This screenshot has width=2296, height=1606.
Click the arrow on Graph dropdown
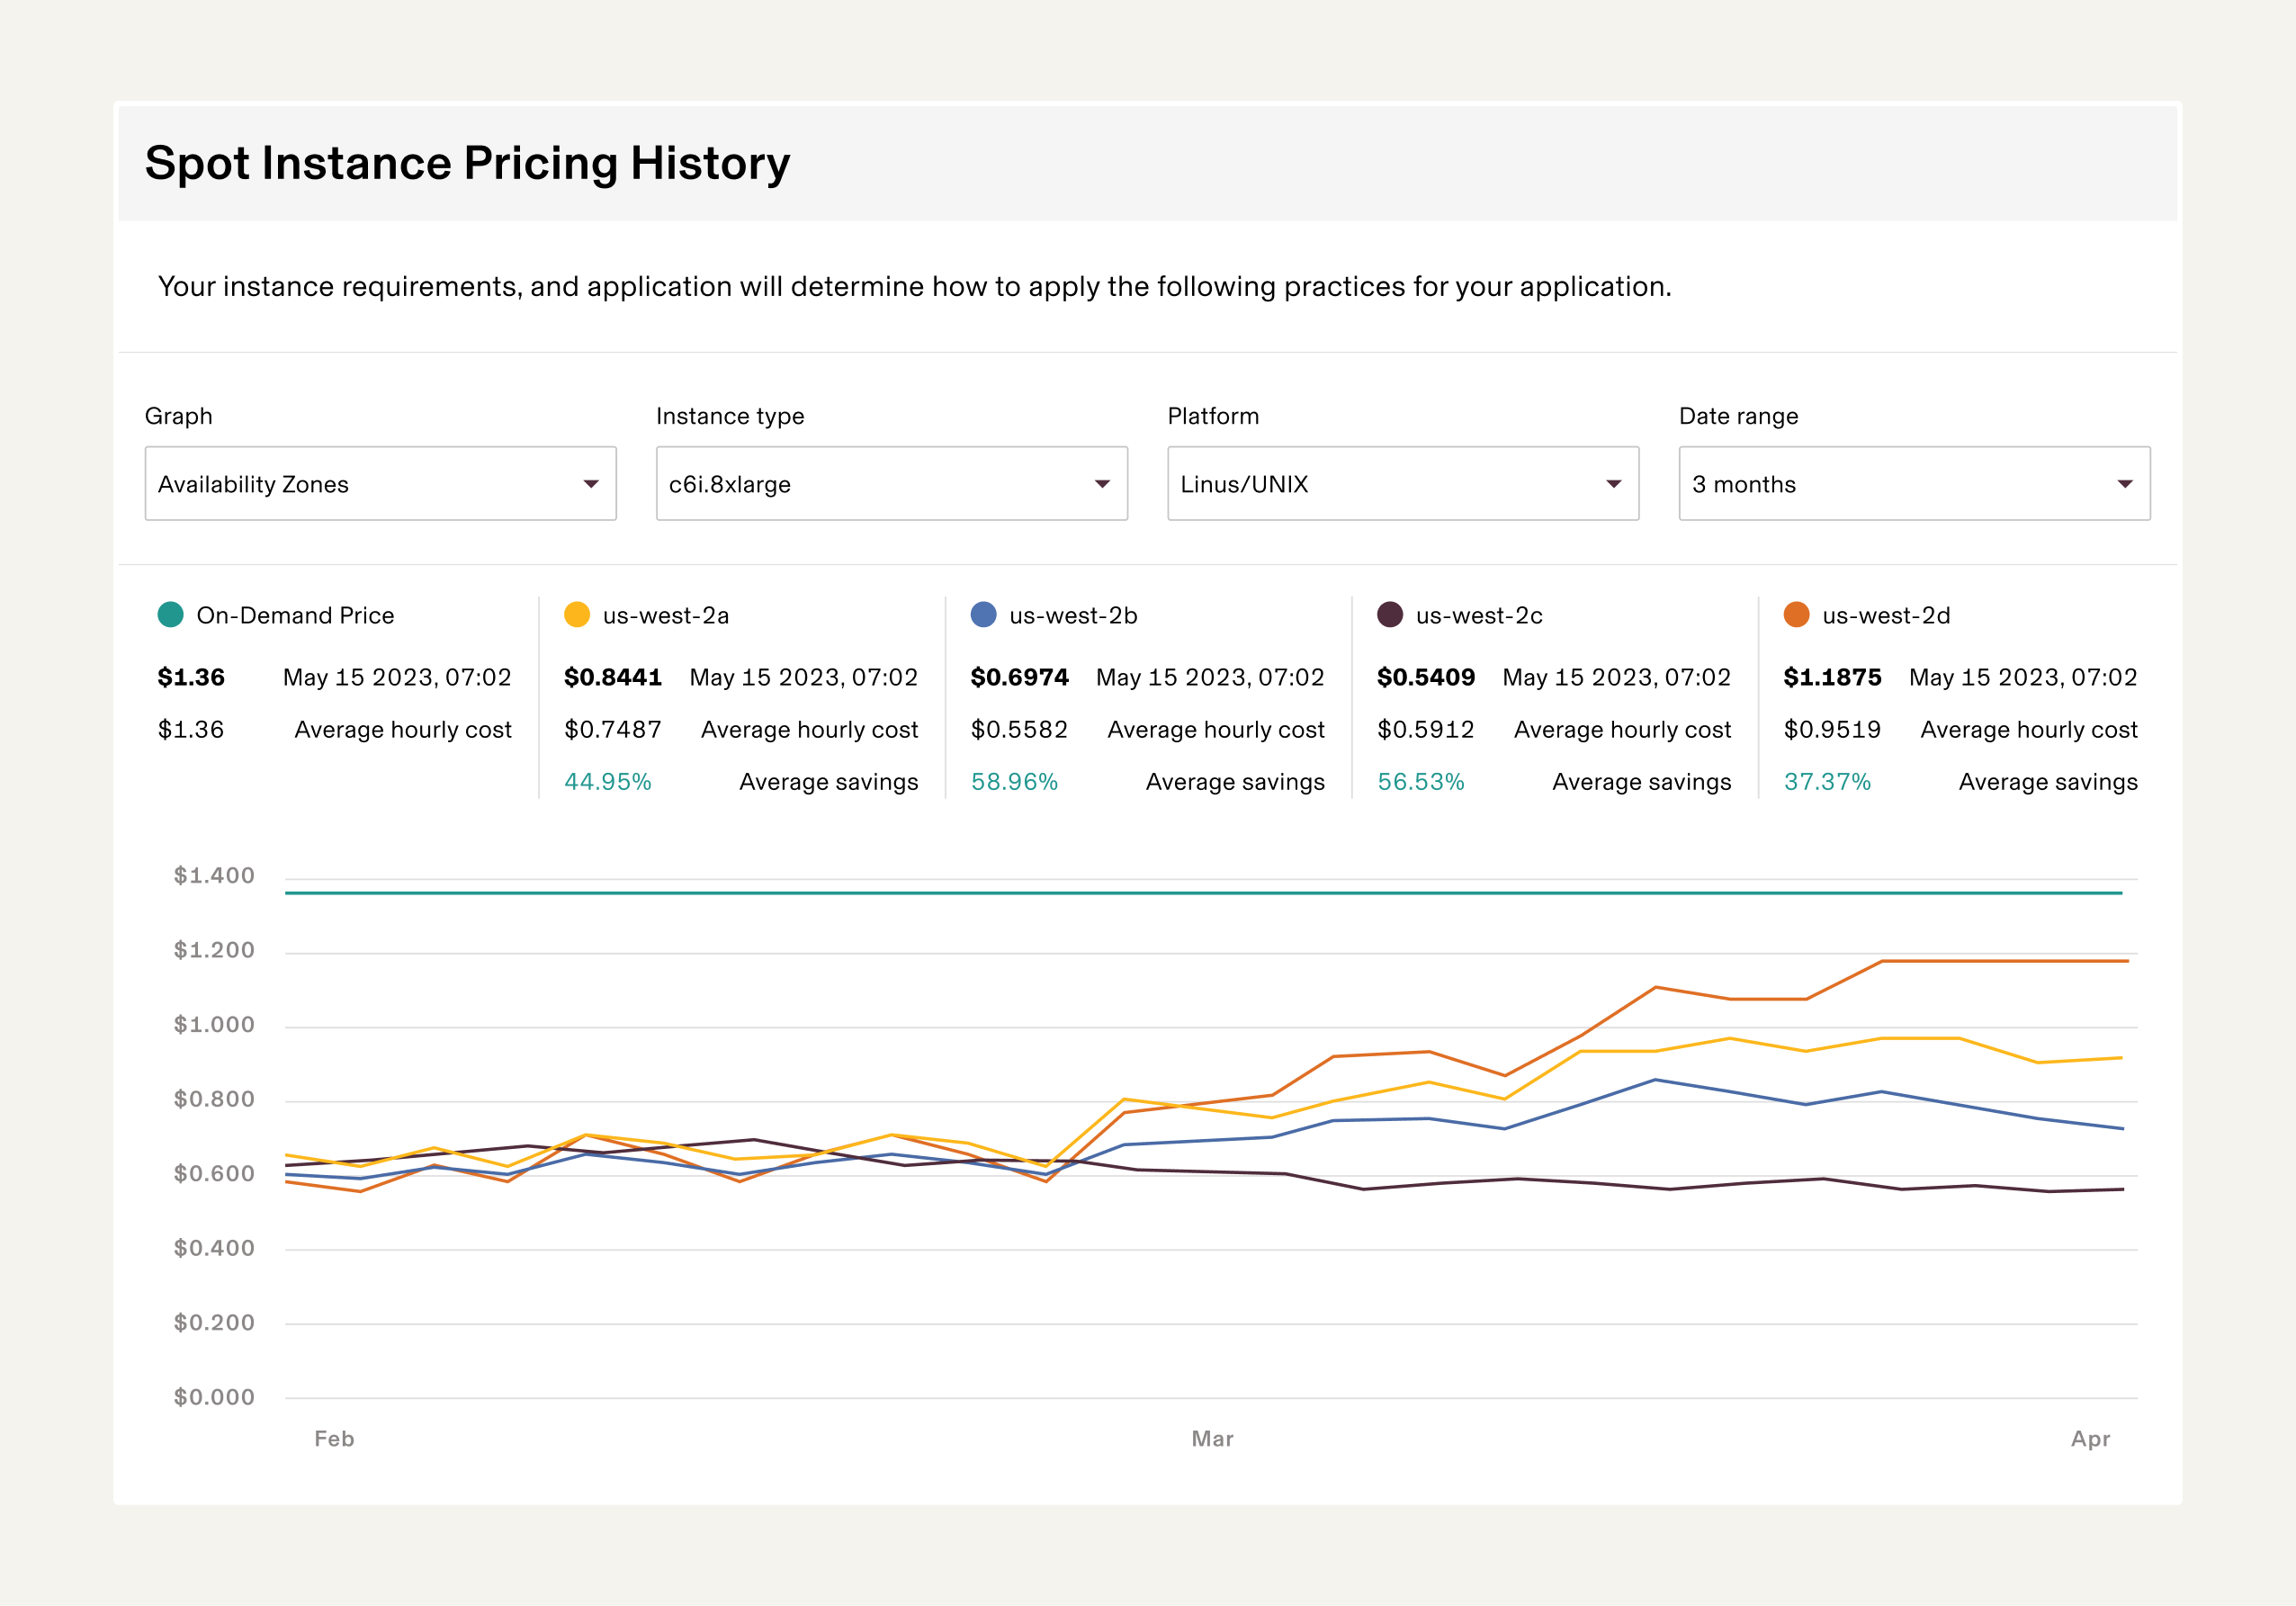point(591,484)
